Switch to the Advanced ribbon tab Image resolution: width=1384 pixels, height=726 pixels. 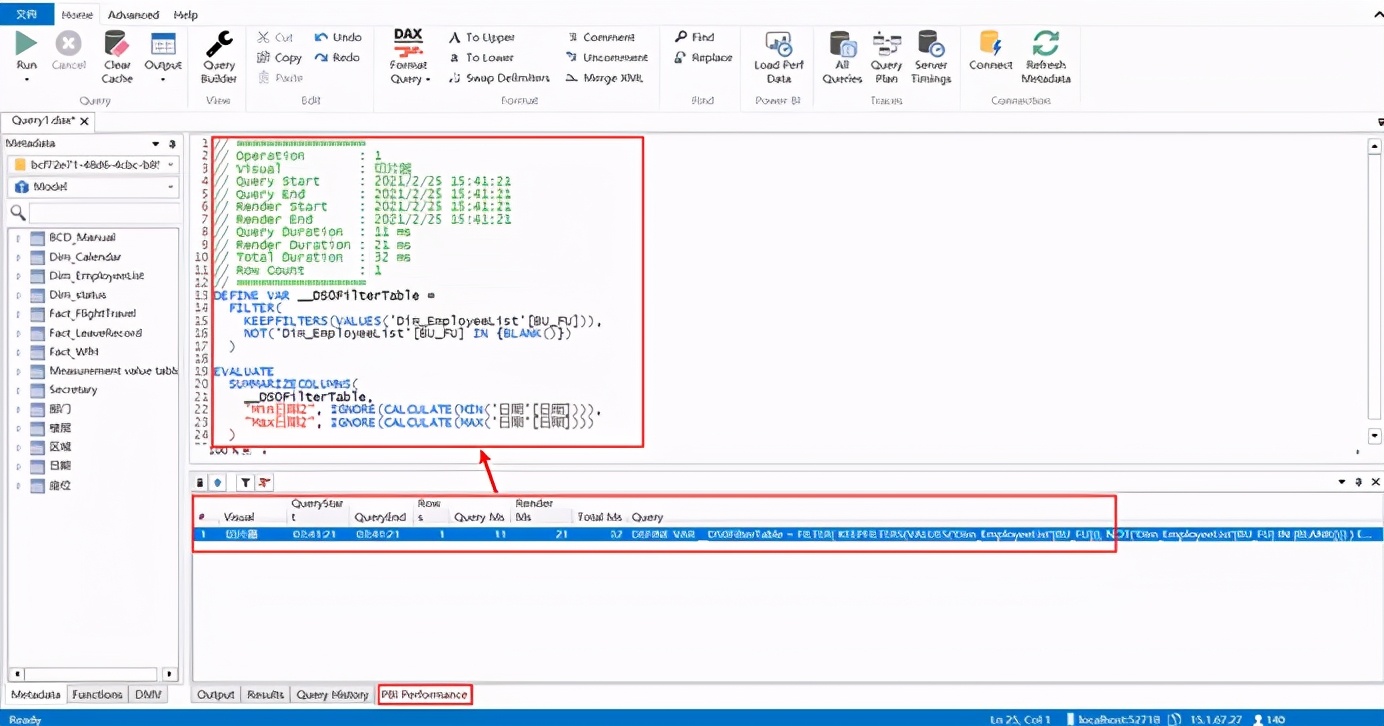[x=133, y=15]
